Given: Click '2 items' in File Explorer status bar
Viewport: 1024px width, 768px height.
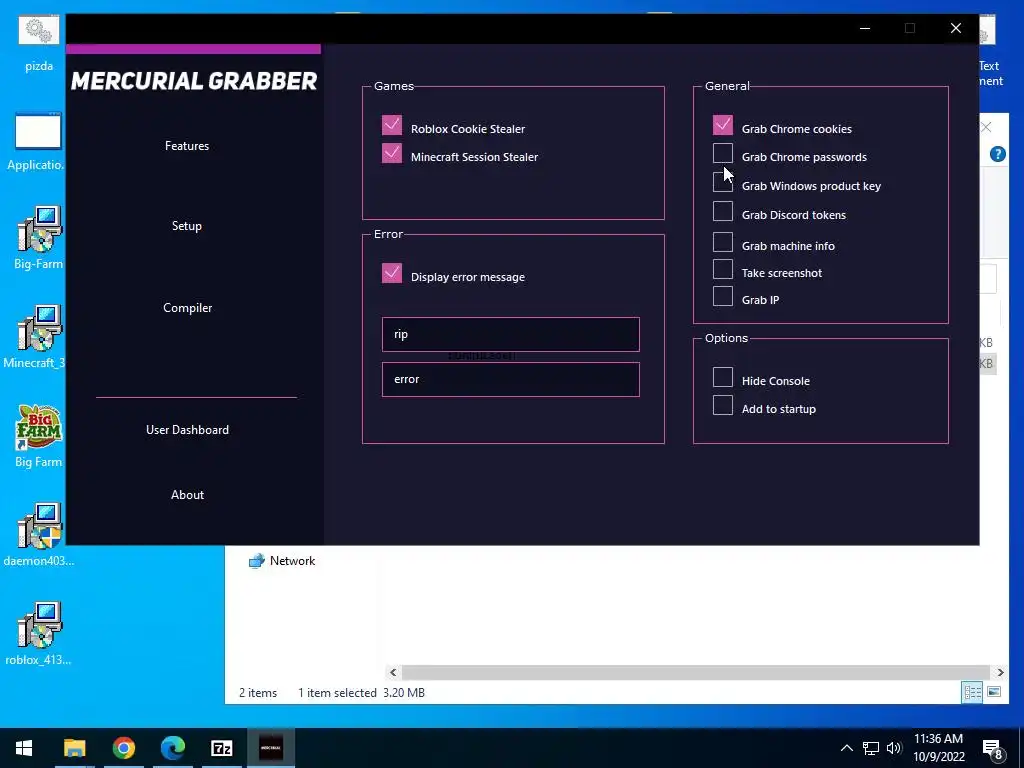Looking at the screenshot, I should (x=258, y=693).
